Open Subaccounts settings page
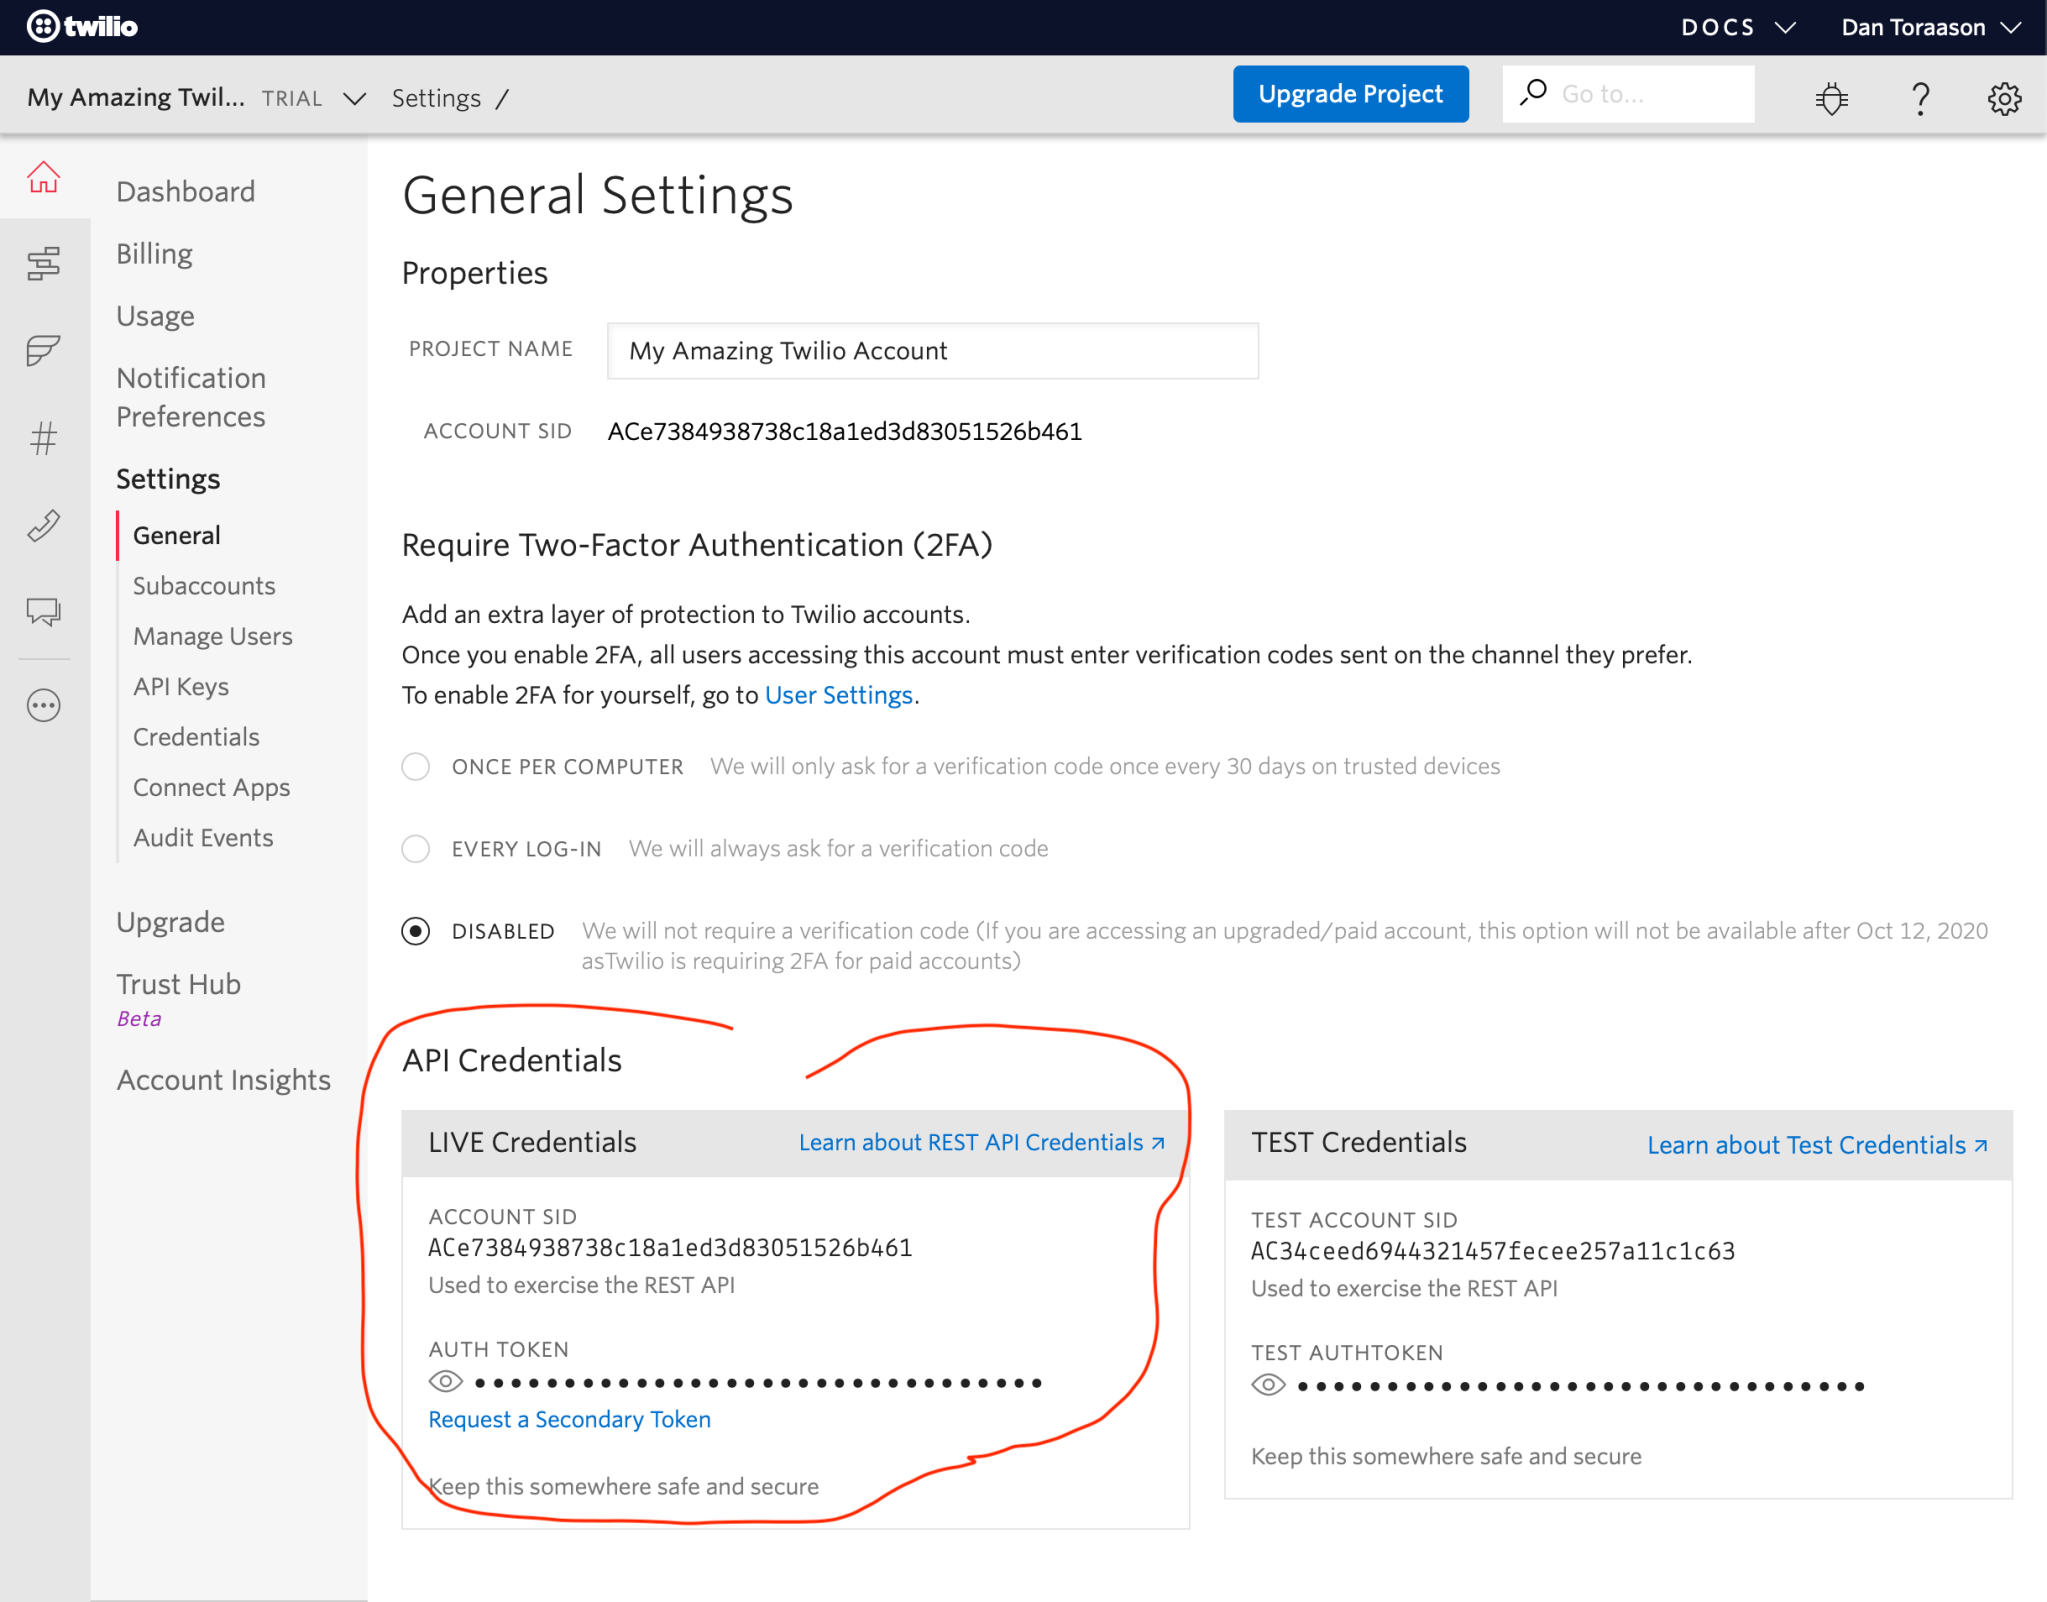 (204, 586)
